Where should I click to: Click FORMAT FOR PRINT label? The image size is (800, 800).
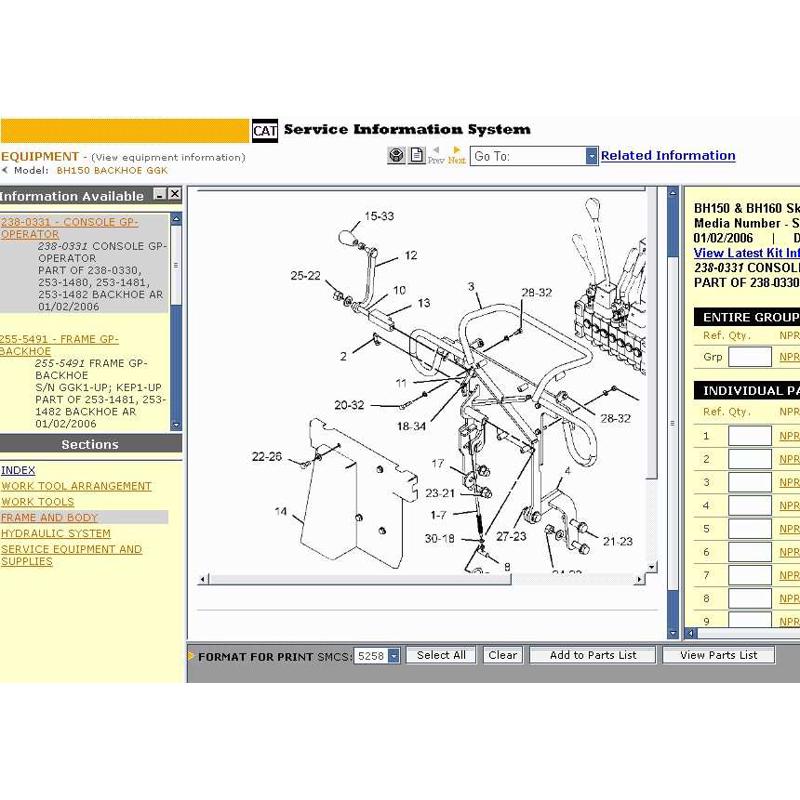tap(256, 657)
